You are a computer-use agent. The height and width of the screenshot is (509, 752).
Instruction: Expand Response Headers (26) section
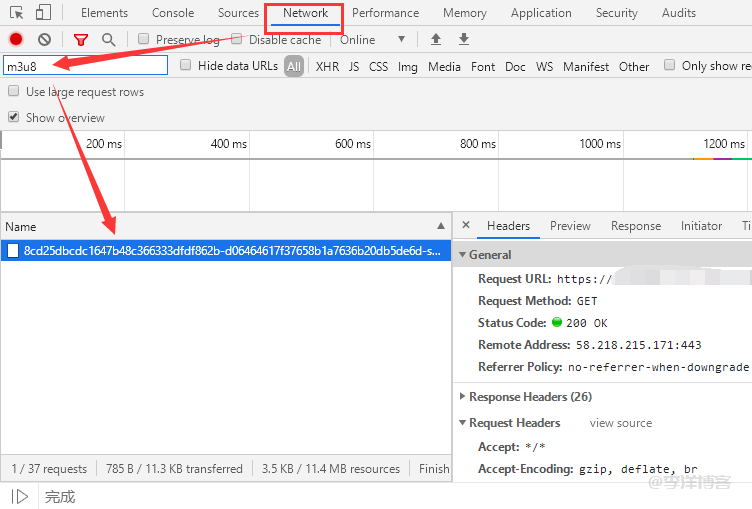pyautogui.click(x=462, y=397)
